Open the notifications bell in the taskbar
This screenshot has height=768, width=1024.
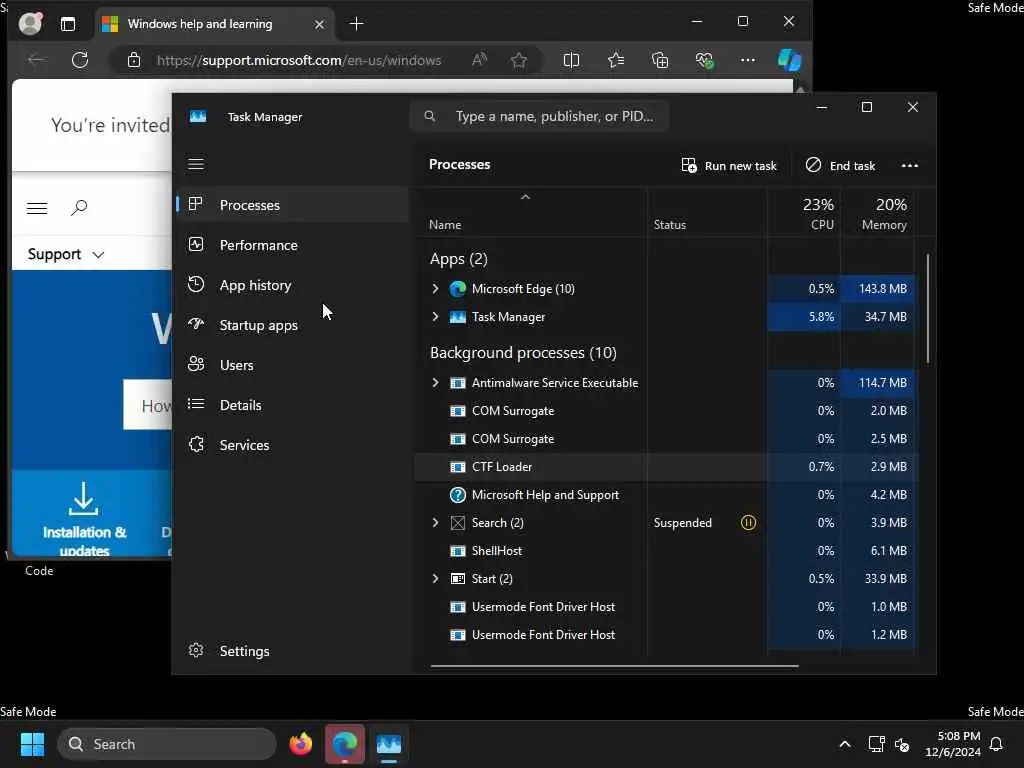997,744
